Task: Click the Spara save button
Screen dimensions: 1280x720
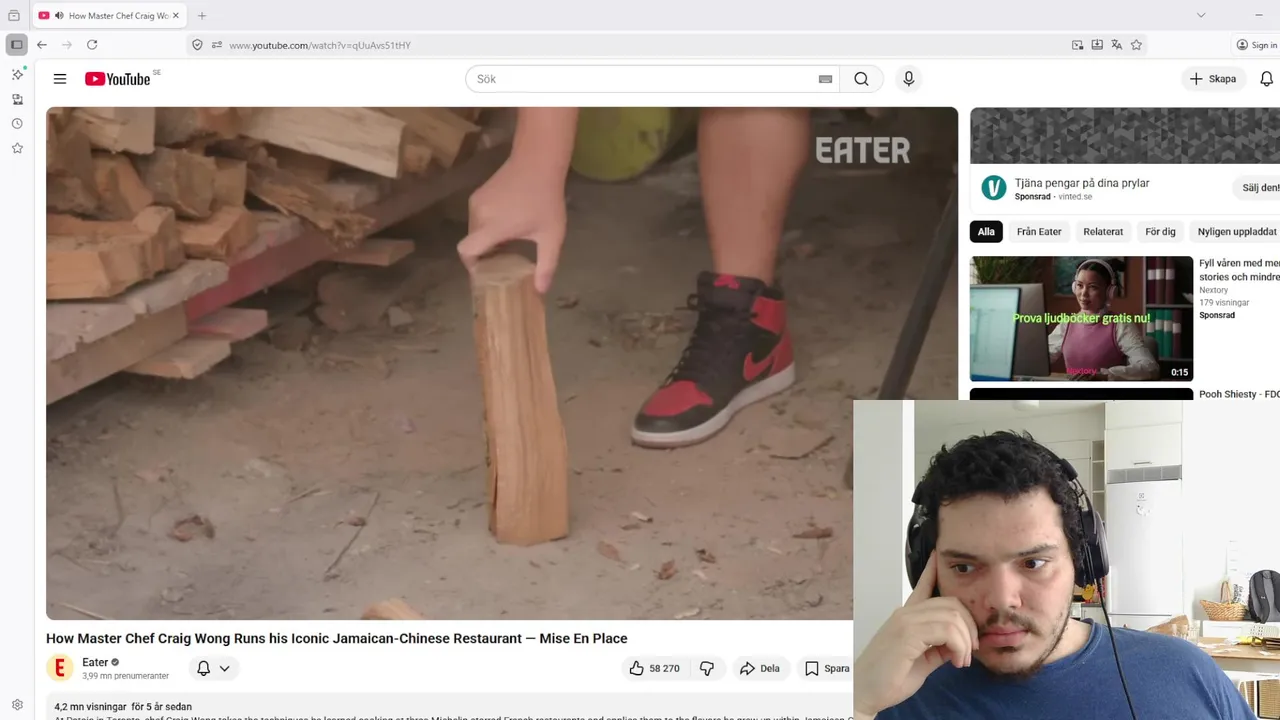Action: [826, 668]
